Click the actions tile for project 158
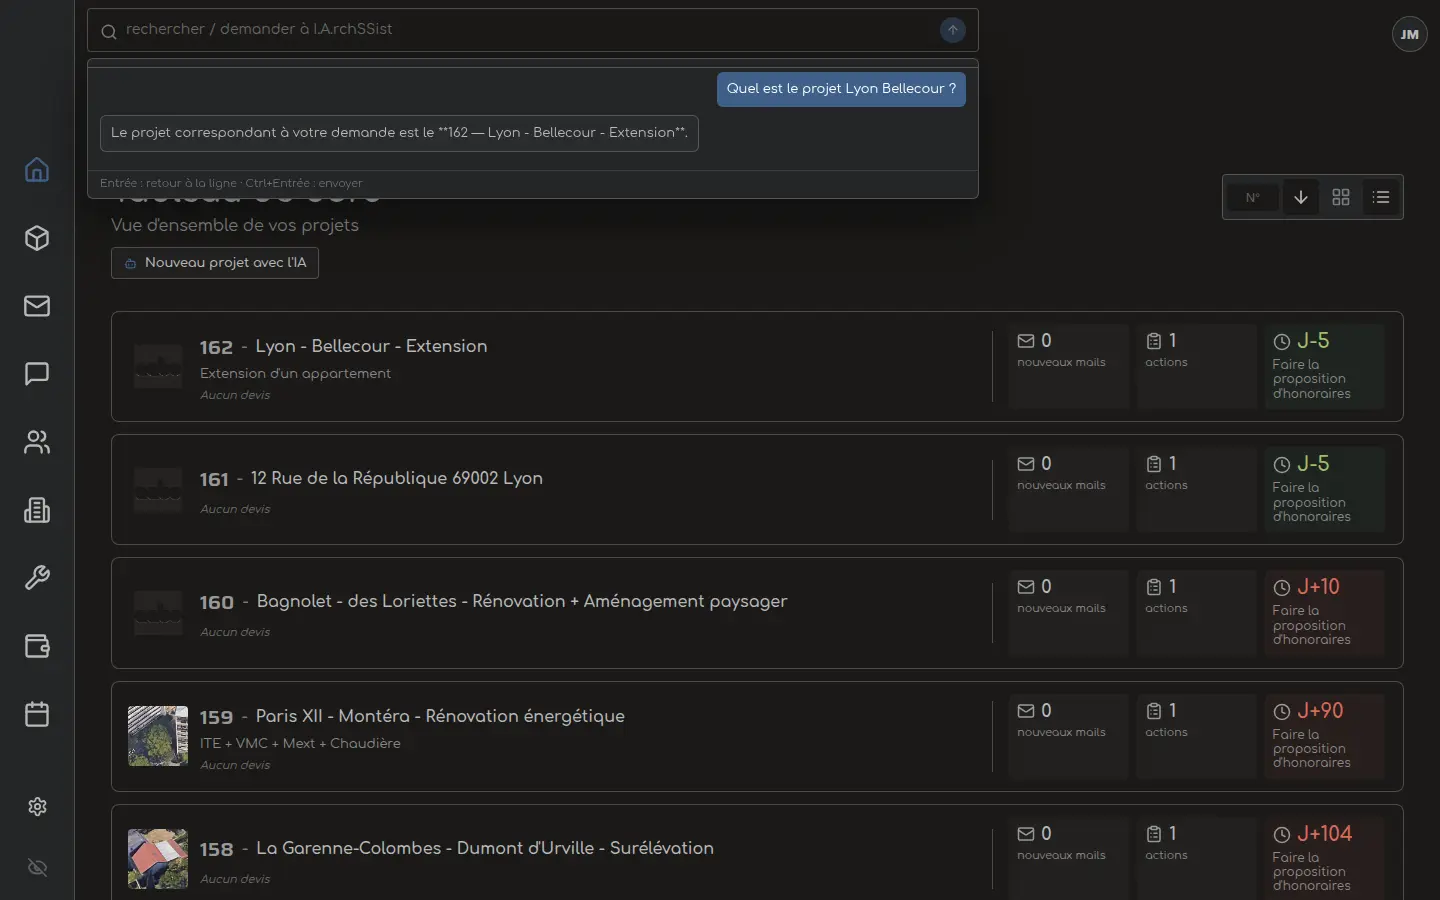 pyautogui.click(x=1197, y=858)
